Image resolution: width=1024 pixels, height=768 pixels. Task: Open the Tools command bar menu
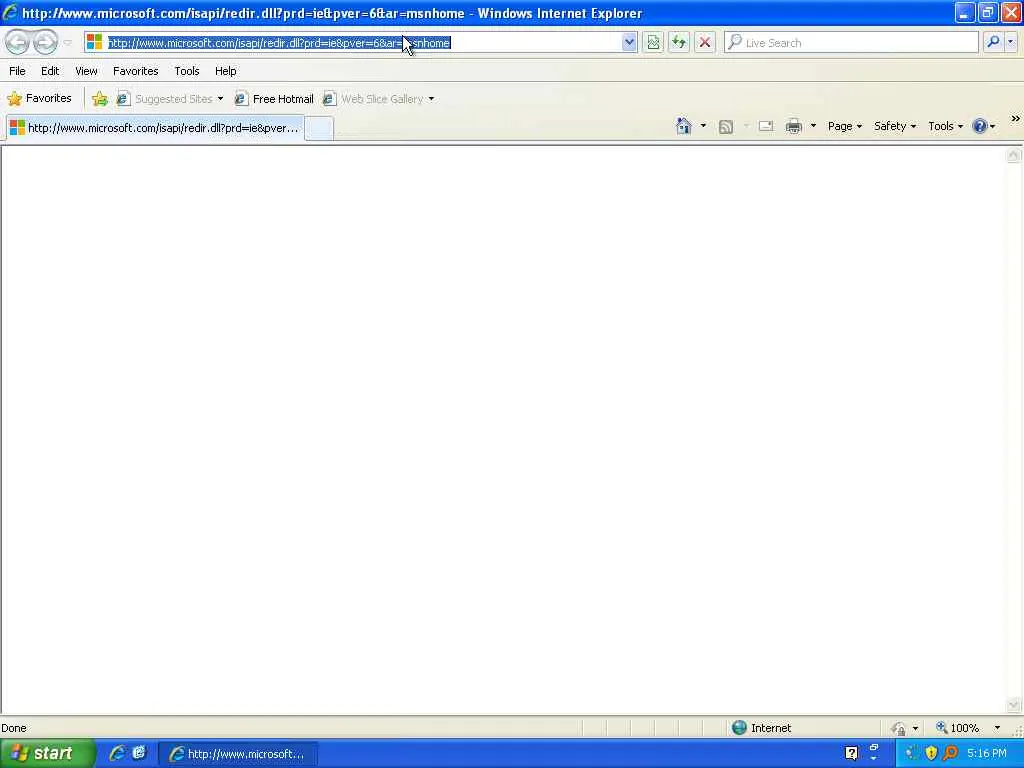tap(945, 126)
